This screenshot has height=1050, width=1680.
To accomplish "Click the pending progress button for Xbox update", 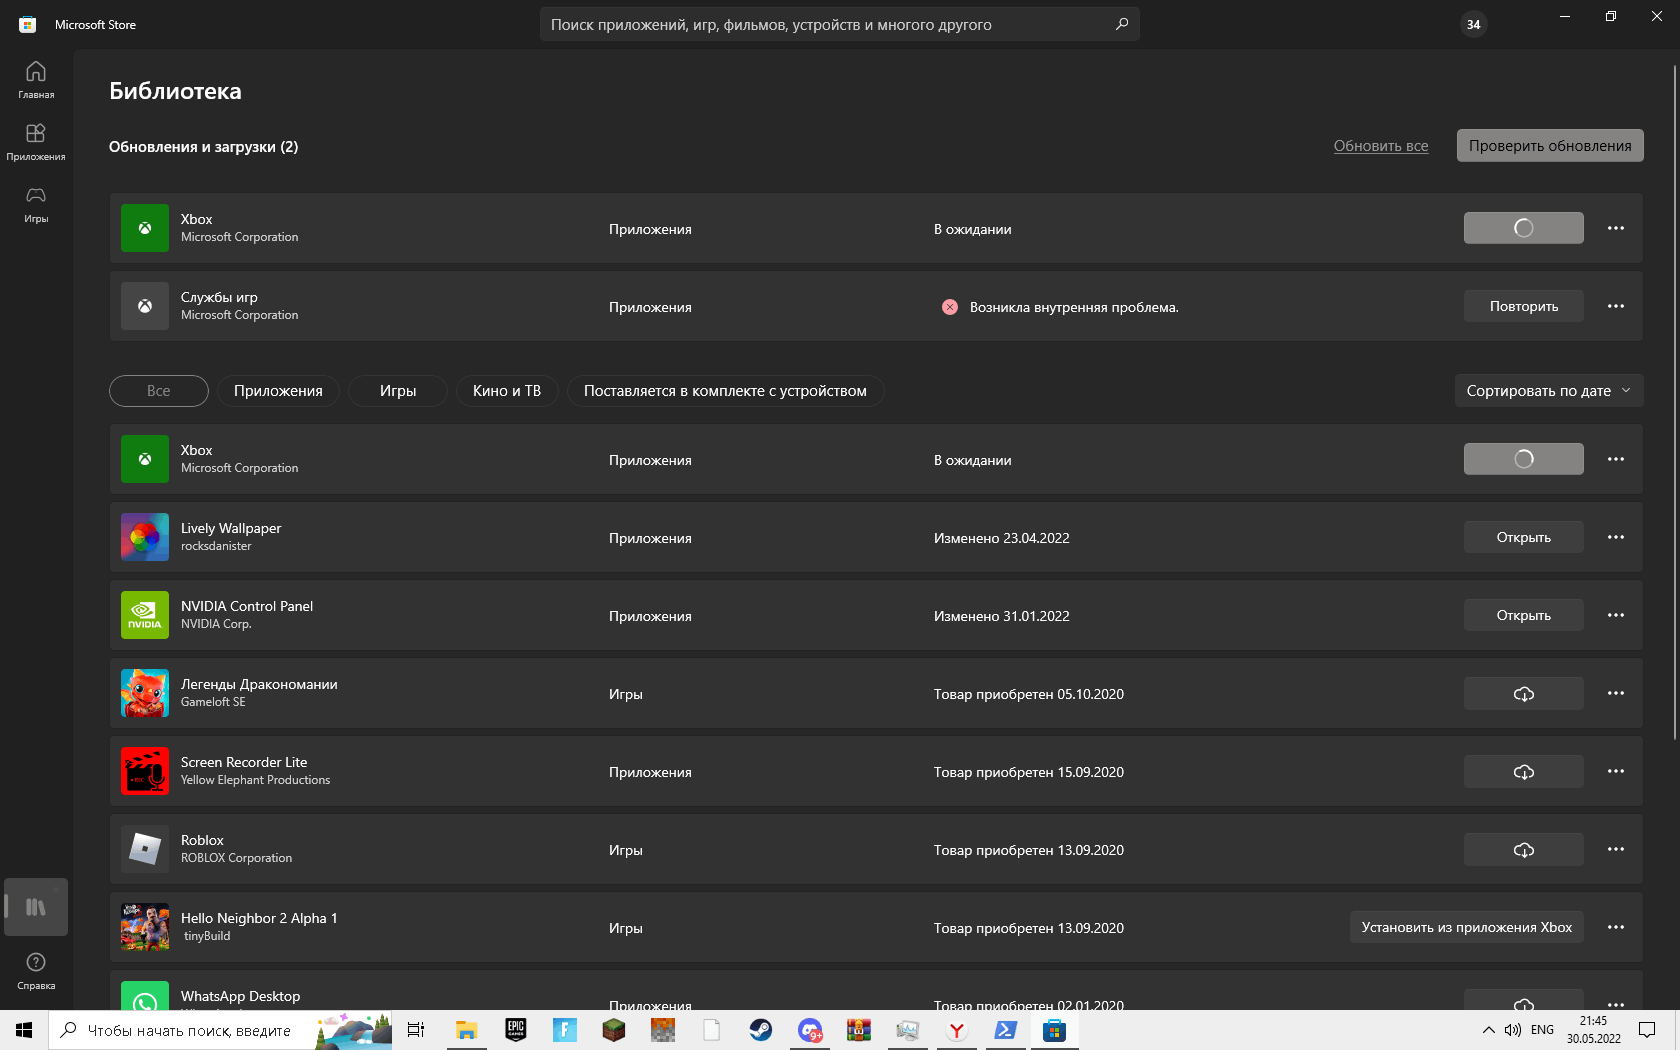I will (x=1523, y=228).
